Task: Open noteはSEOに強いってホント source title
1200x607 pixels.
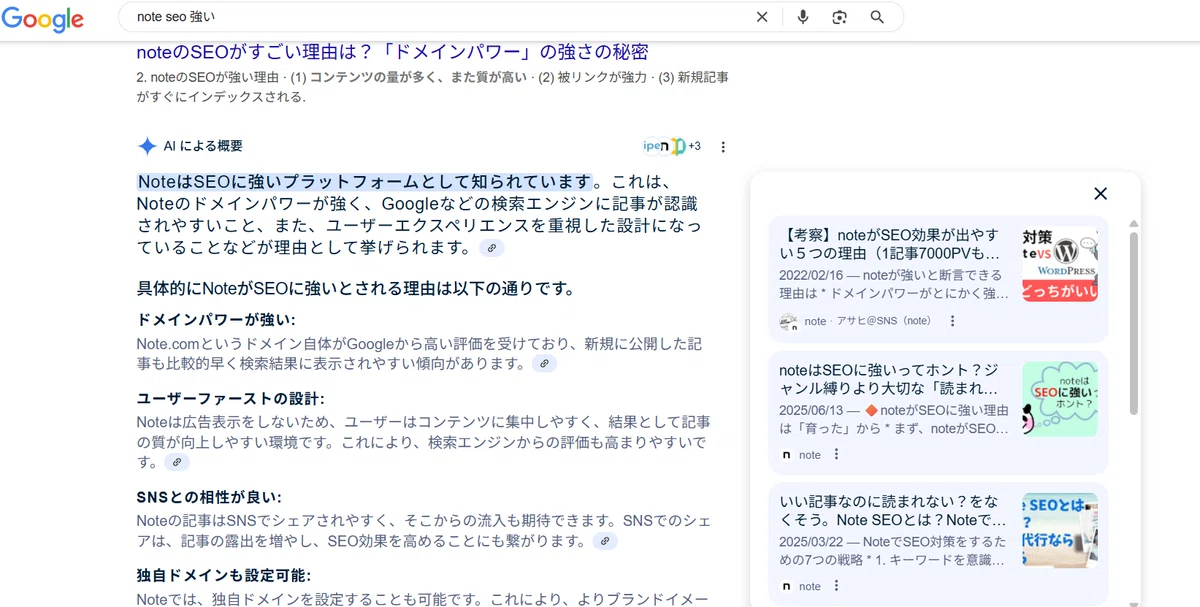Action: [889, 378]
